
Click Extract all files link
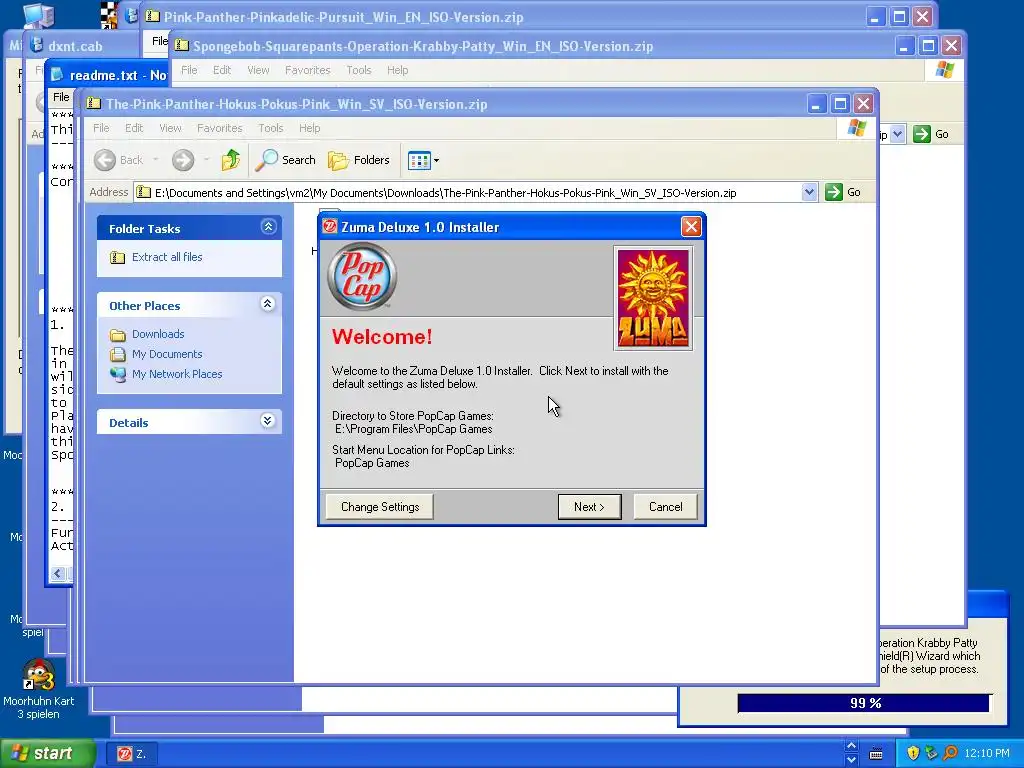(x=167, y=257)
